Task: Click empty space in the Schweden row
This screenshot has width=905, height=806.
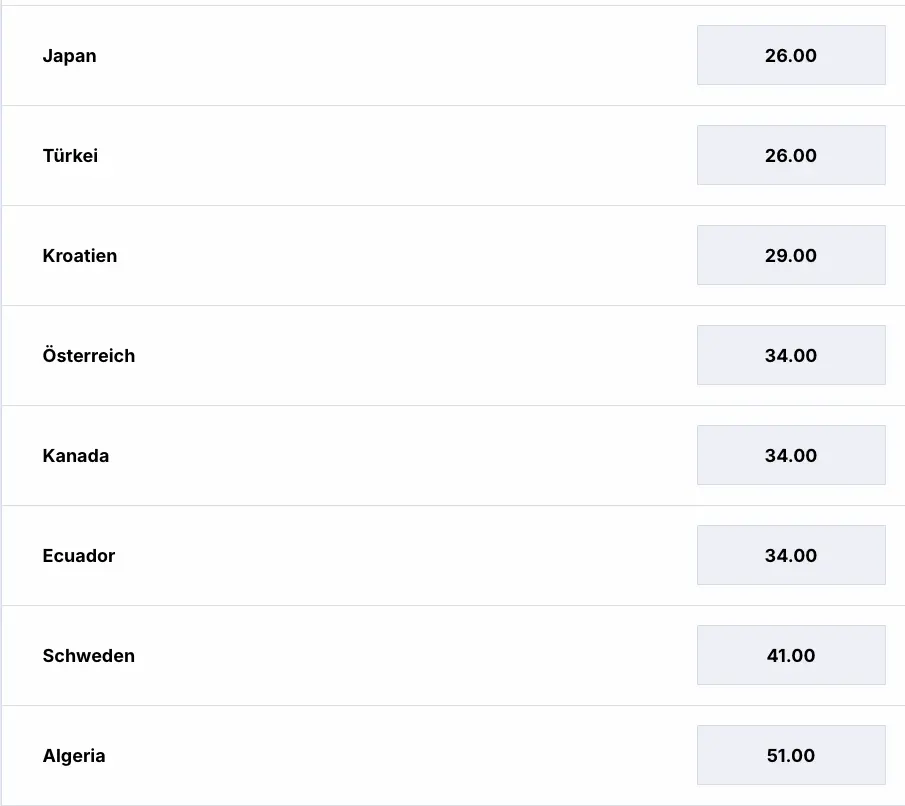Action: [400, 655]
